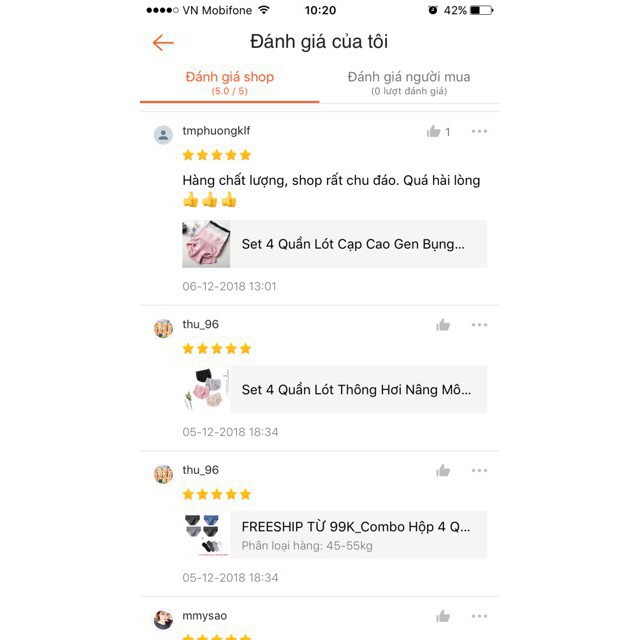The image size is (640, 640).
Task: Switch to Đánh giá người mua tab
Action: tap(409, 83)
